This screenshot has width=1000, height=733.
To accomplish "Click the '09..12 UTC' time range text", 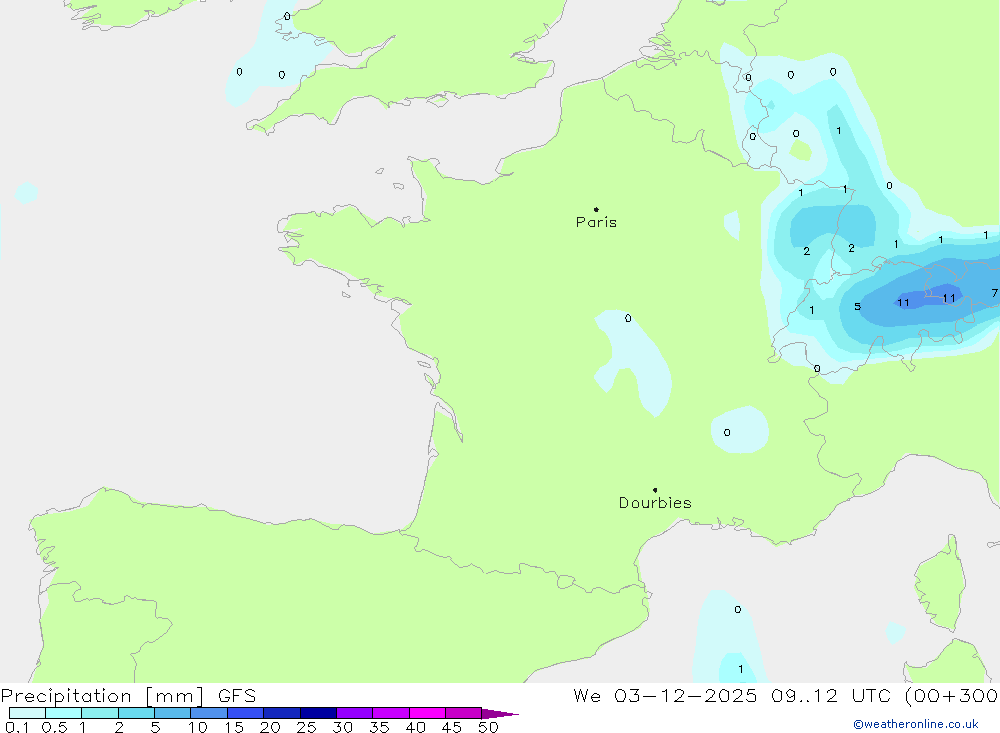I will pos(830,695).
